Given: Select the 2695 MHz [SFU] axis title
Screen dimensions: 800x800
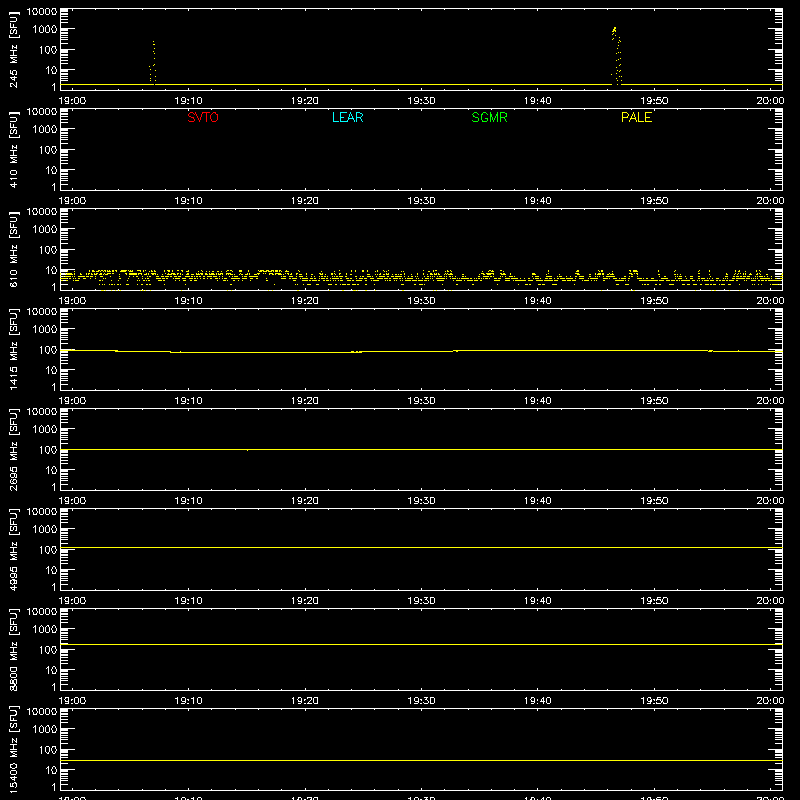Looking at the screenshot, I should tap(14, 449).
